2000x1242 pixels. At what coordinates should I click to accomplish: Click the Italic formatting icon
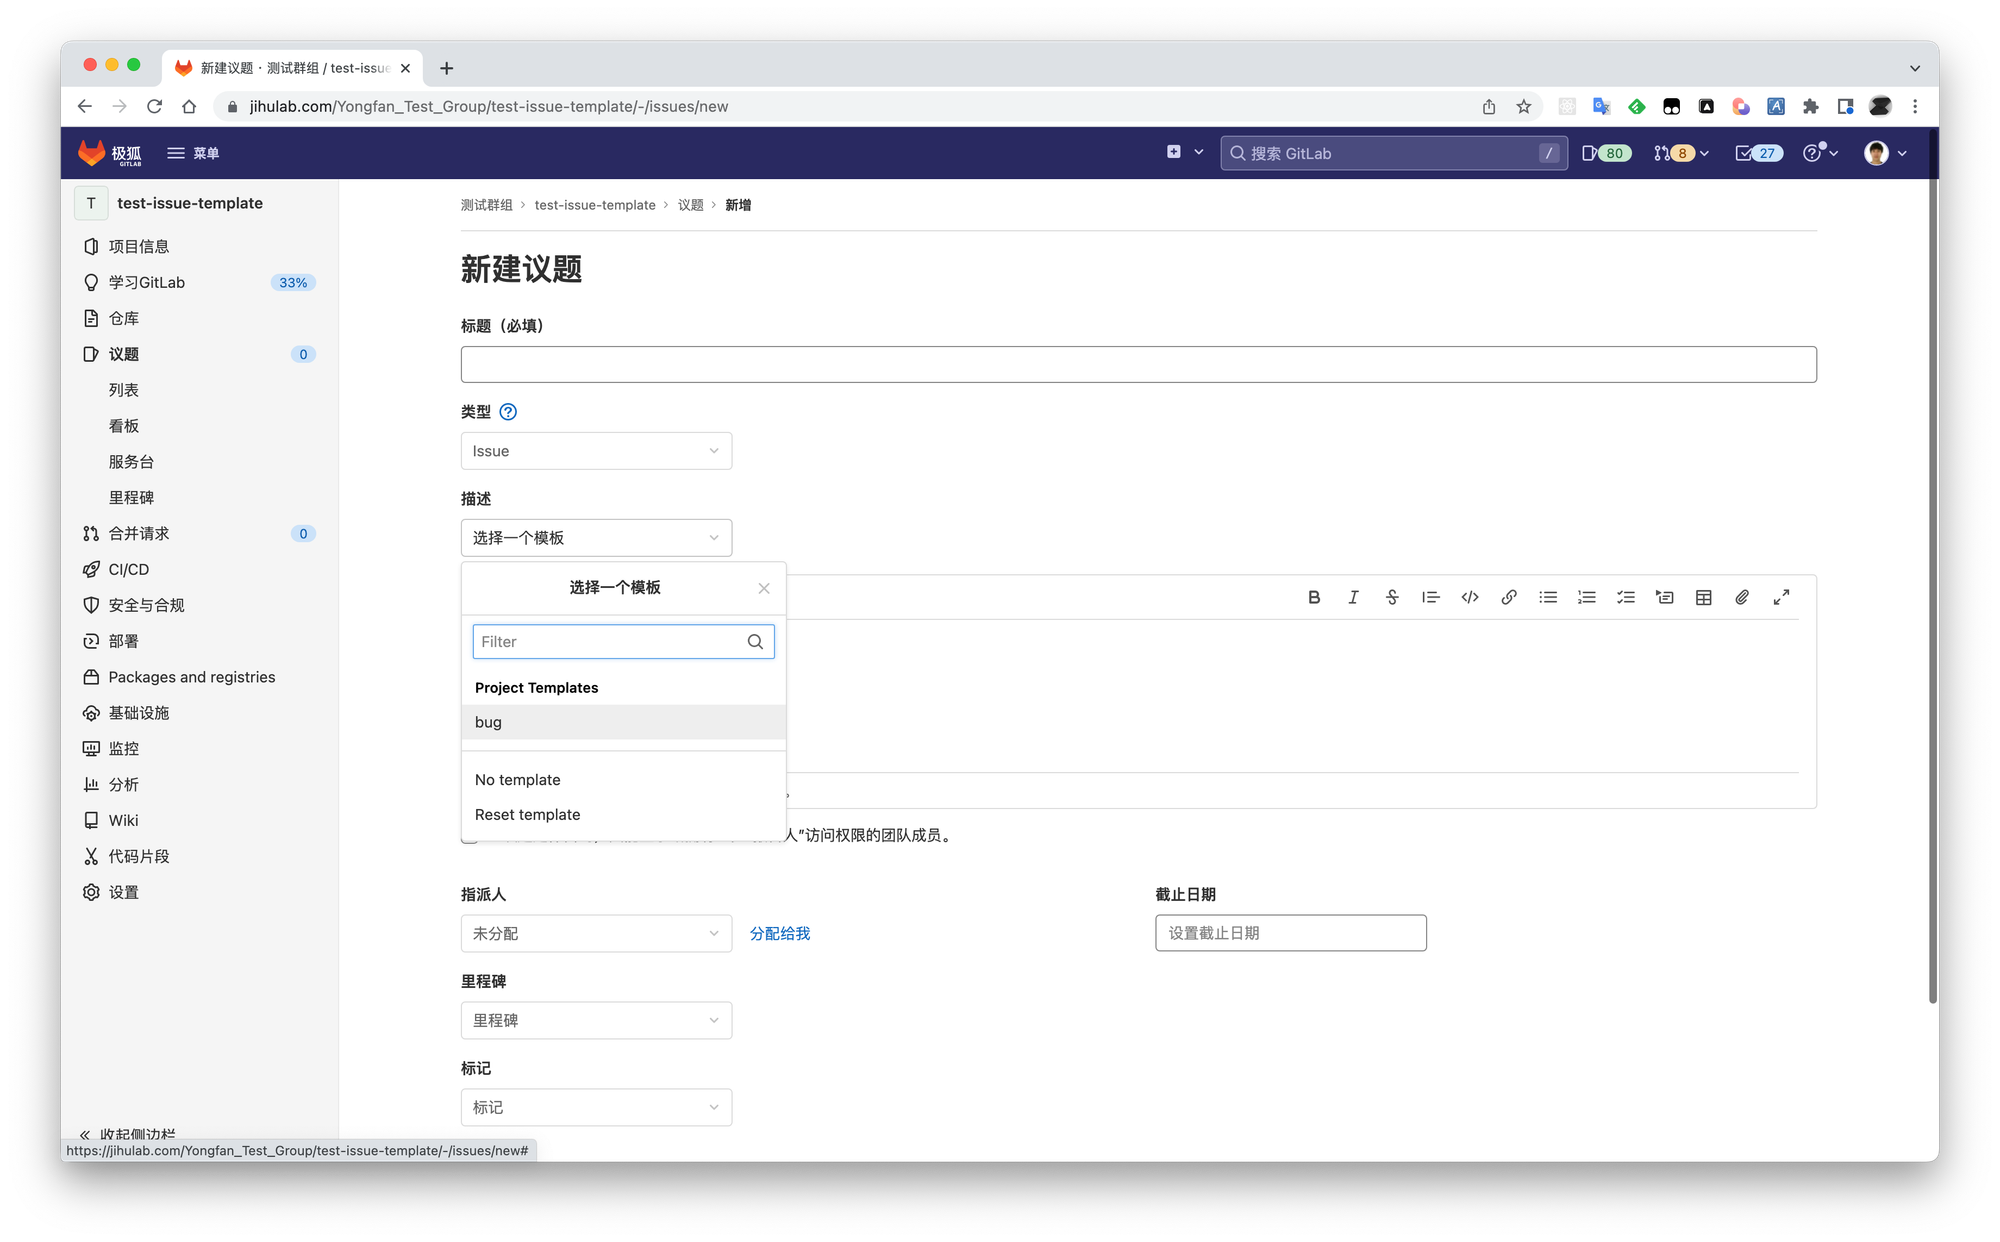1353,597
